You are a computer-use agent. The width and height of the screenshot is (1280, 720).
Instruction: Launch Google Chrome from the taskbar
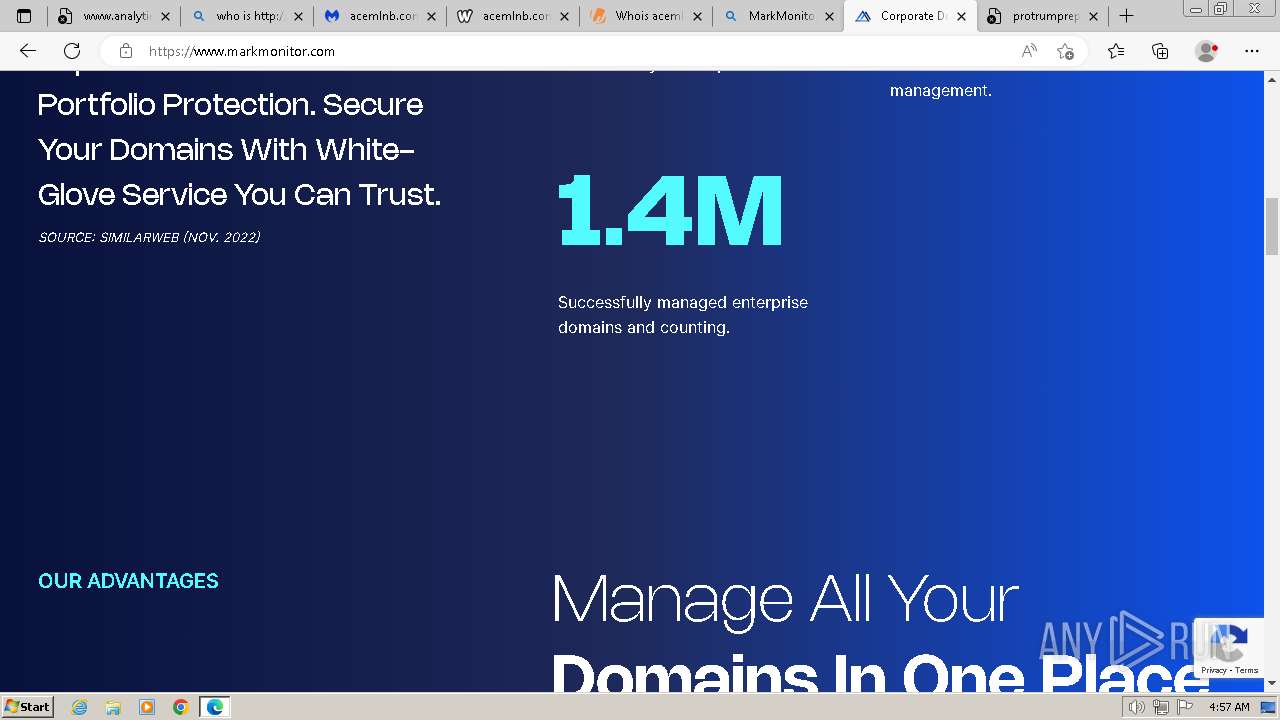point(181,707)
